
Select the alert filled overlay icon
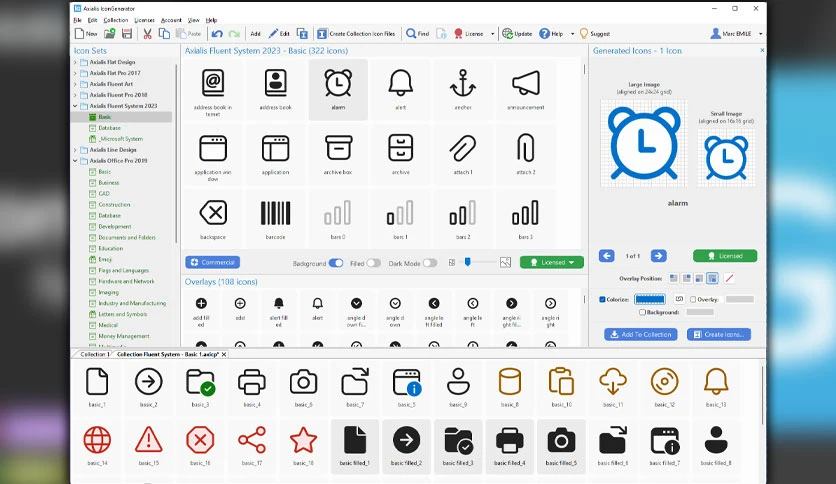click(278, 310)
